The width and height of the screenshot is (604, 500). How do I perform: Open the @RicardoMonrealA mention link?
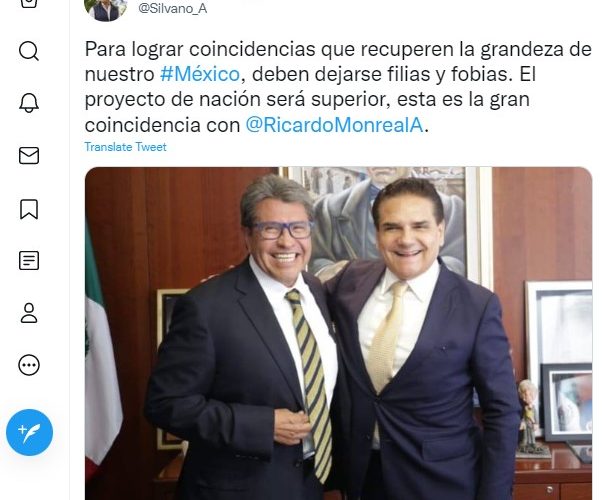(334, 125)
